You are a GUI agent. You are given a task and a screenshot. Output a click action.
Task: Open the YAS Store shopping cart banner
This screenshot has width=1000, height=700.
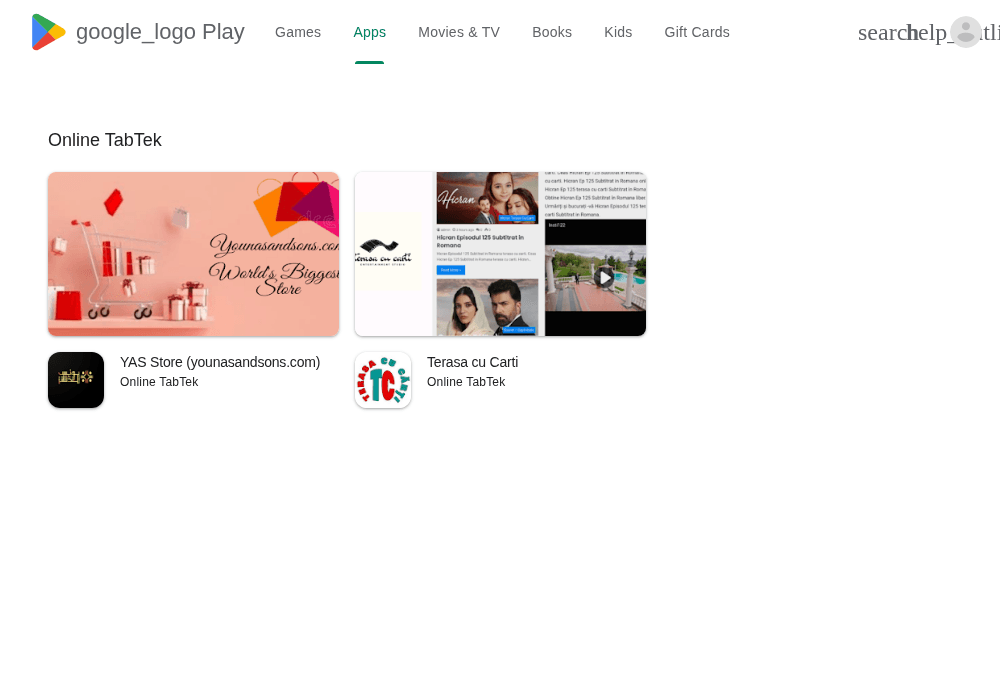(193, 254)
